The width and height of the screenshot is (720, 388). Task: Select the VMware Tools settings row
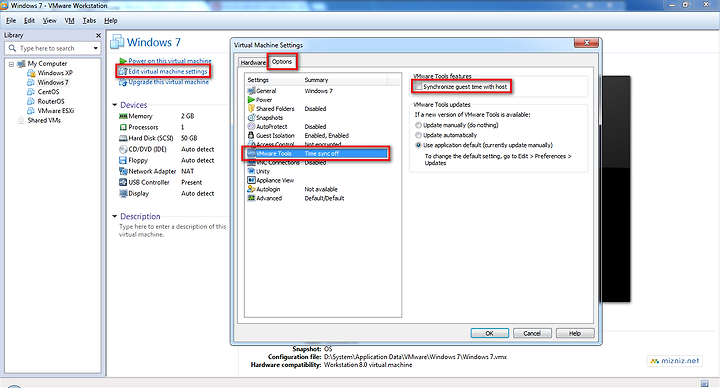pyautogui.click(x=317, y=153)
